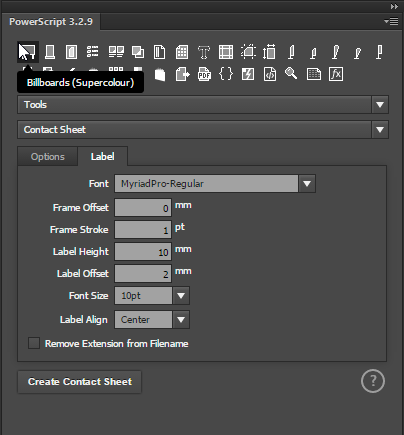The image size is (404, 435).
Task: Click the Create Contact Sheet button
Action: point(80,382)
